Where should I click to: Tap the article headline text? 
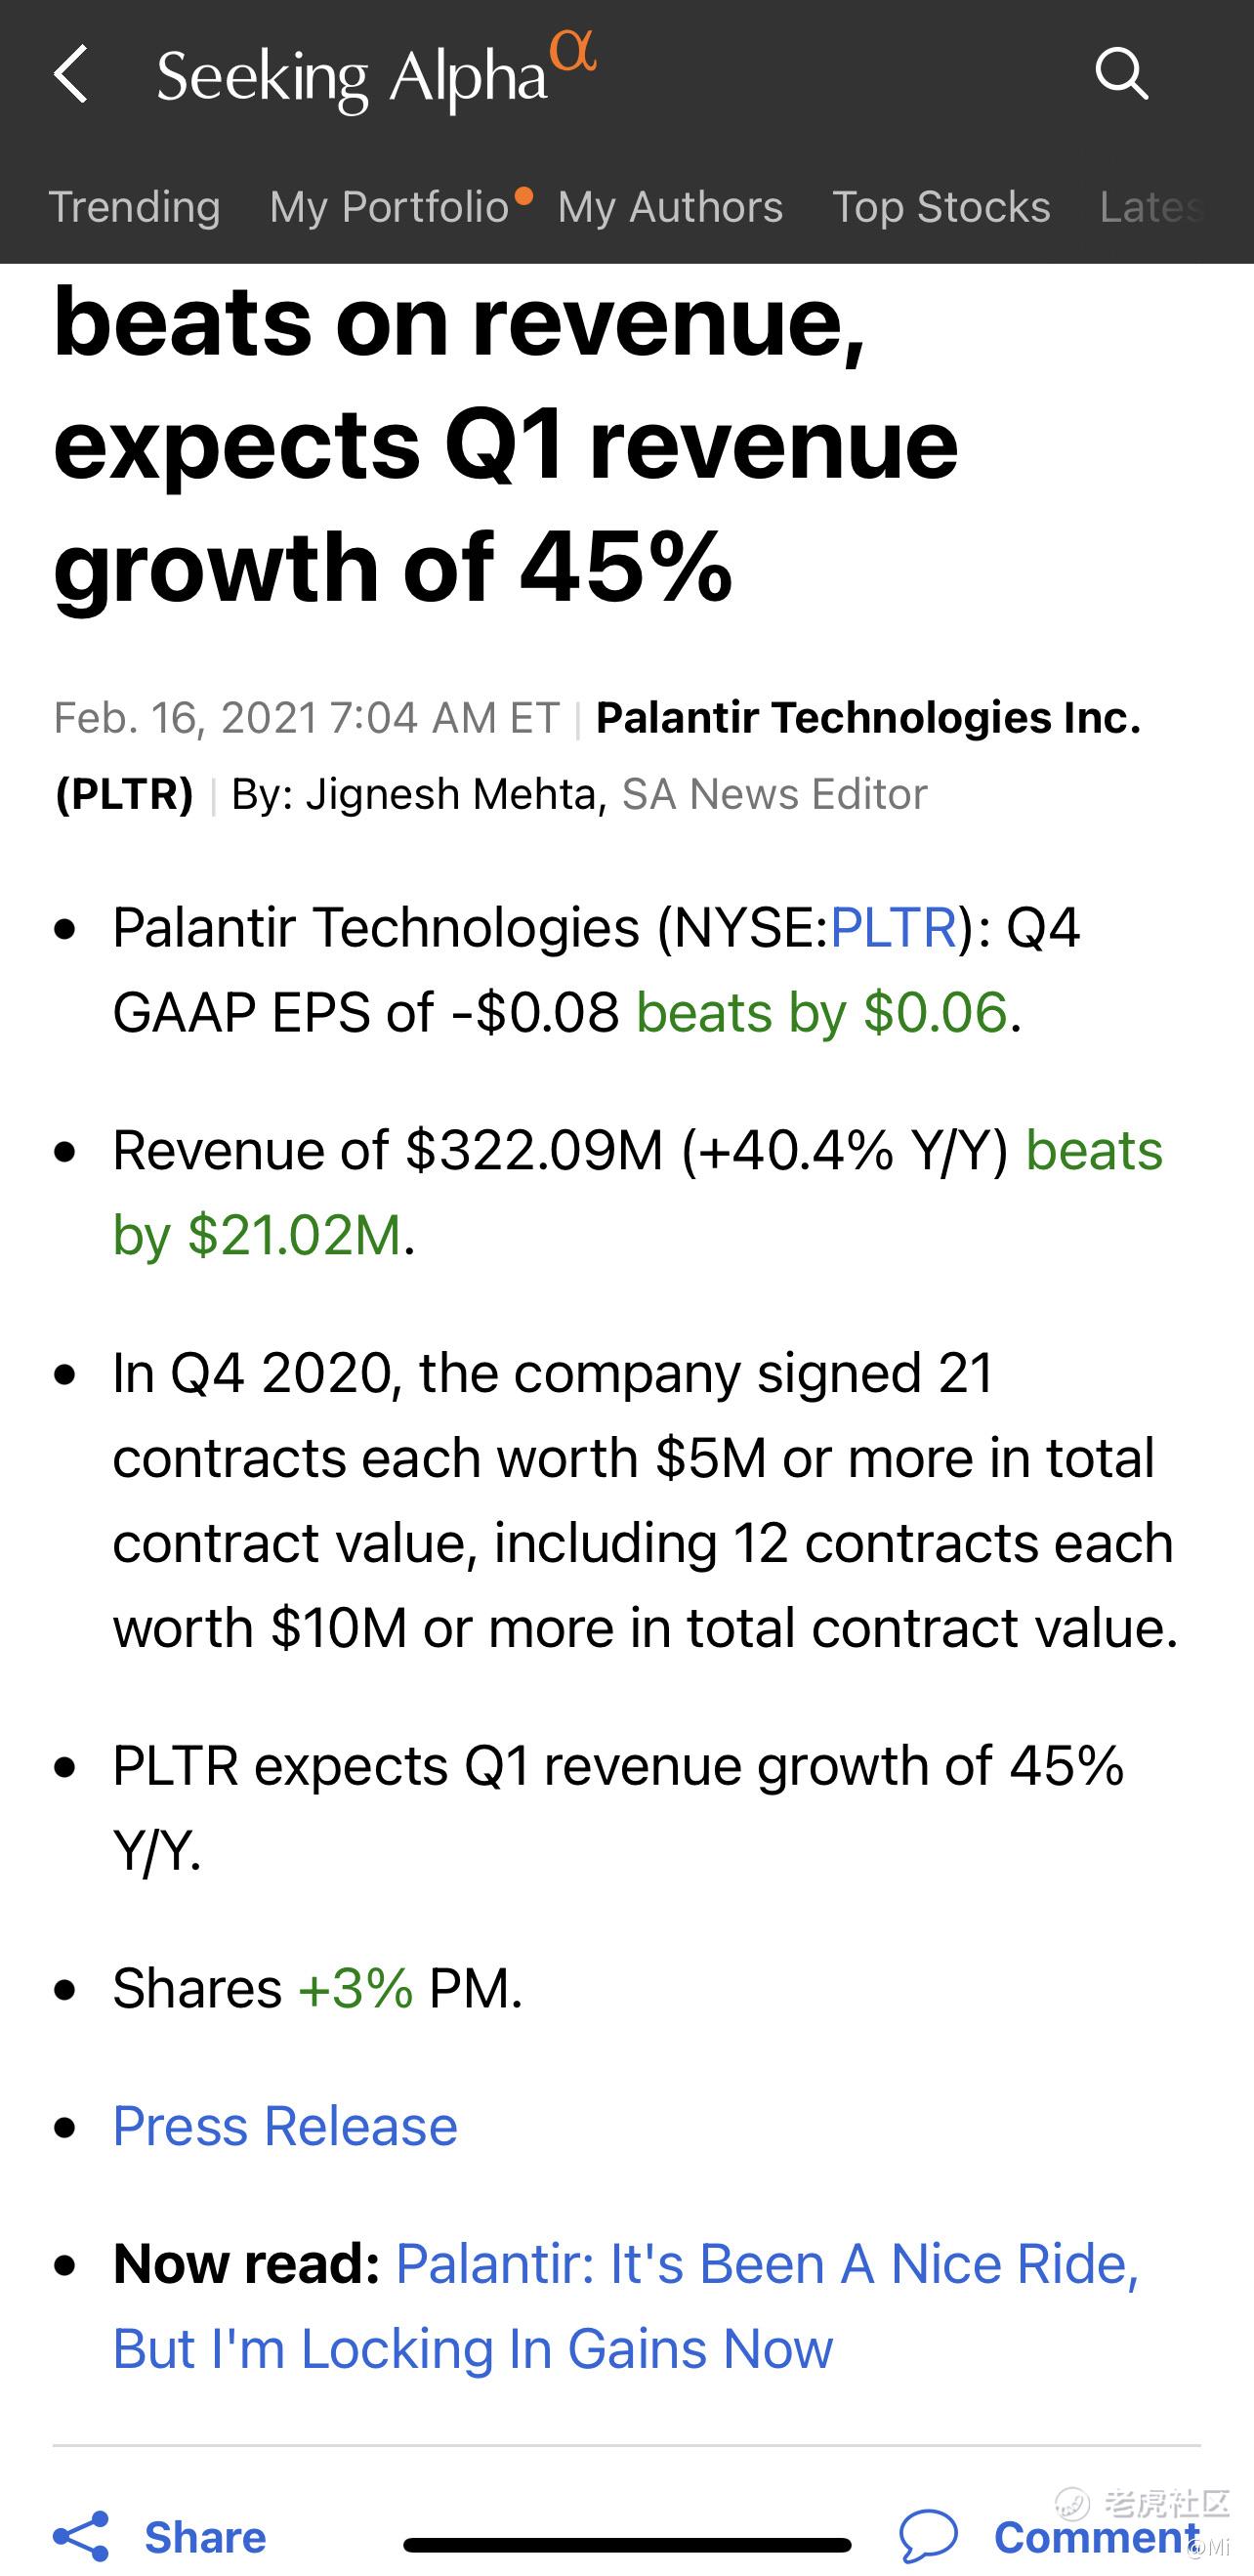tap(506, 445)
